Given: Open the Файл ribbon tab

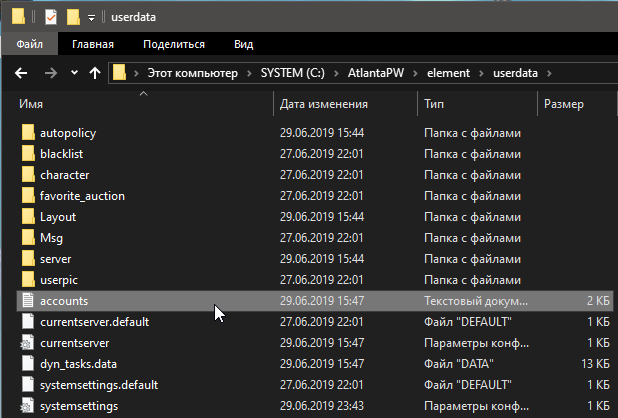Looking at the screenshot, I should coord(30,44).
